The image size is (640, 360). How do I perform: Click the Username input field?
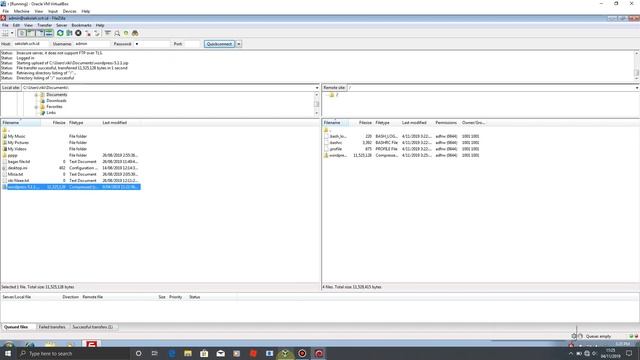click(92, 44)
